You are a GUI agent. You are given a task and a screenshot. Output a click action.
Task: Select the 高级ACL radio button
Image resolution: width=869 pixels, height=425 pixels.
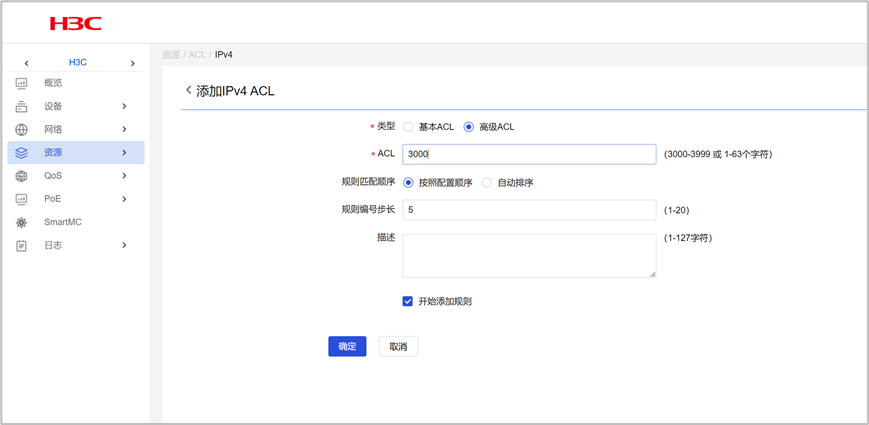click(469, 127)
